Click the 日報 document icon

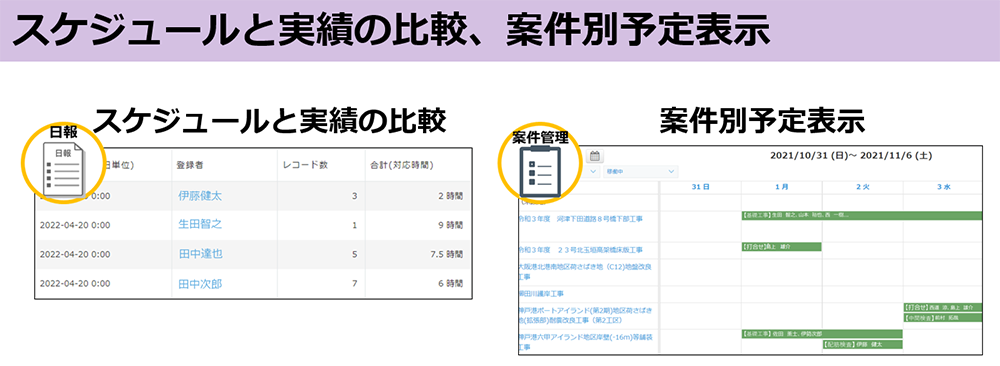(x=63, y=170)
